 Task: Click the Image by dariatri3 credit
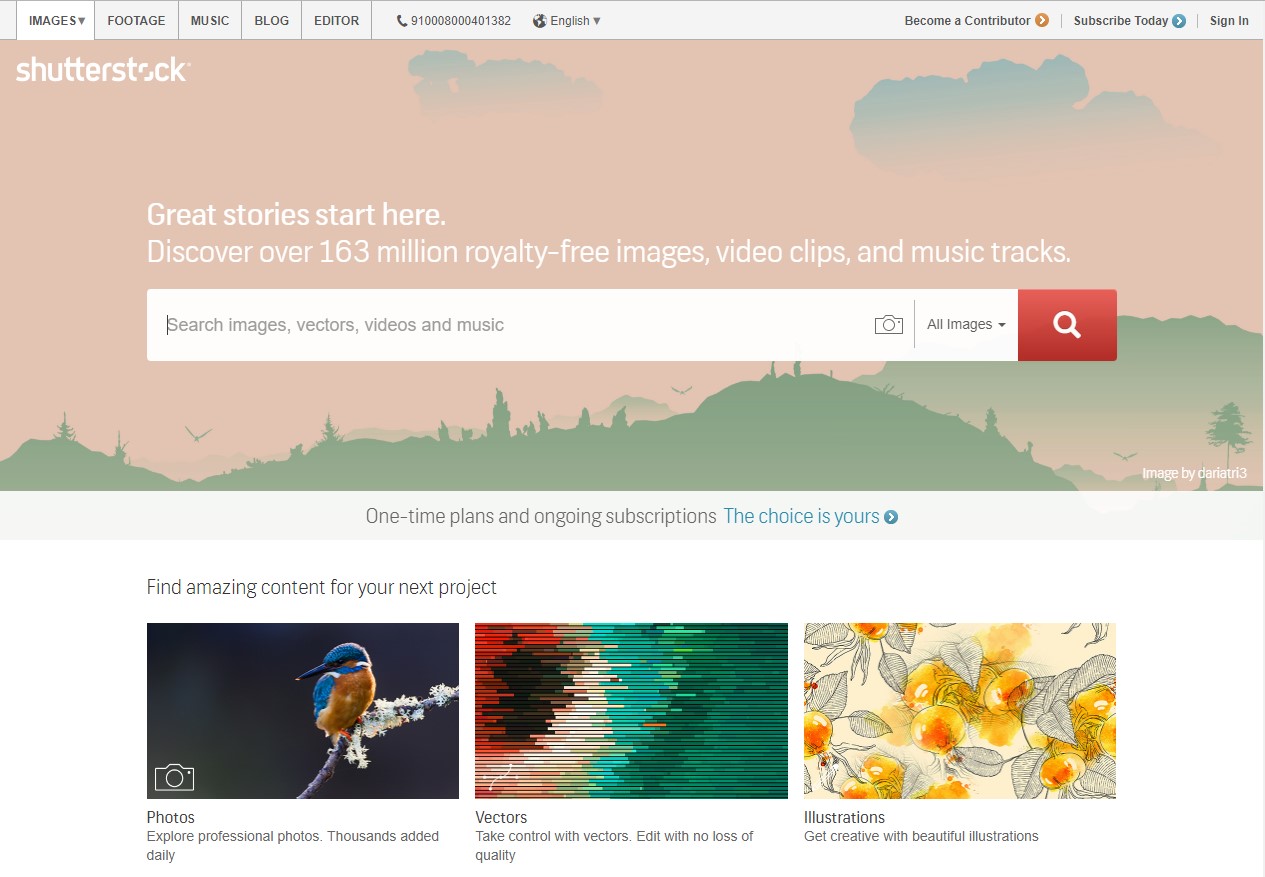(x=1194, y=473)
